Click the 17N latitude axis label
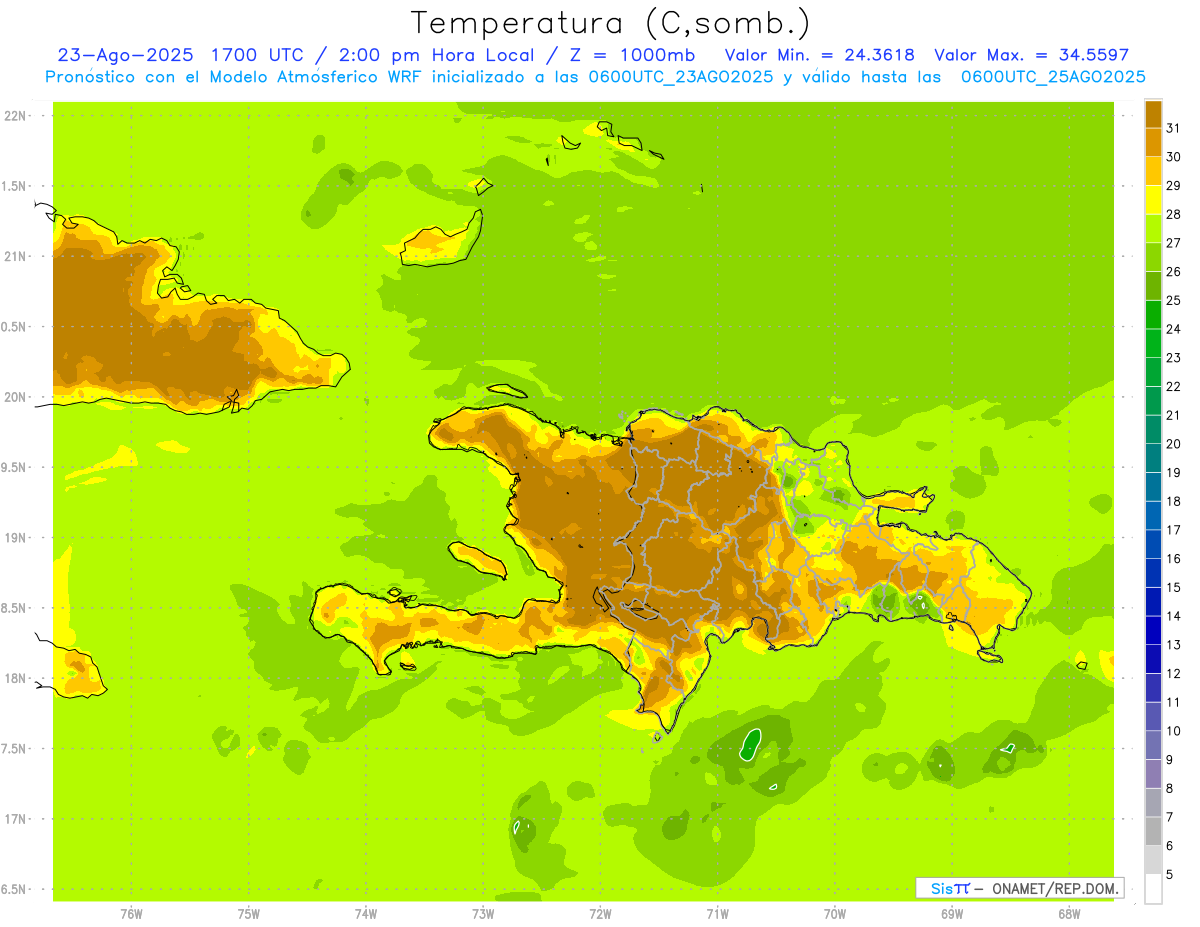This screenshot has width=1200, height=927. 15,819
